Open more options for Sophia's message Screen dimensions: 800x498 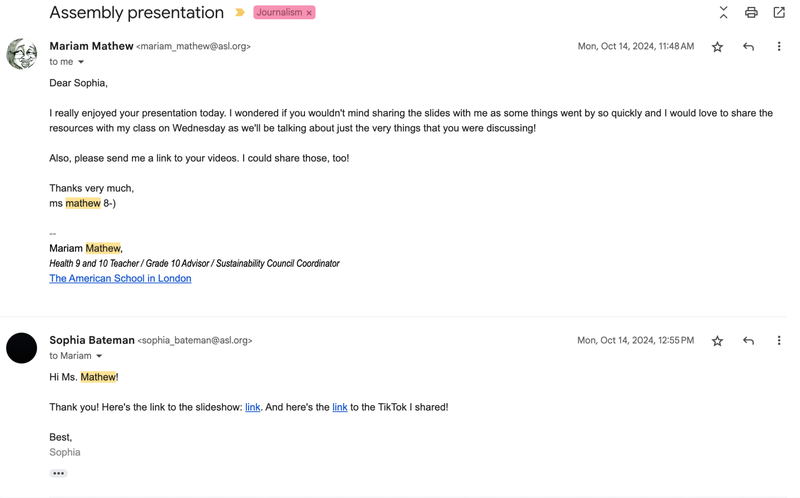coord(779,341)
